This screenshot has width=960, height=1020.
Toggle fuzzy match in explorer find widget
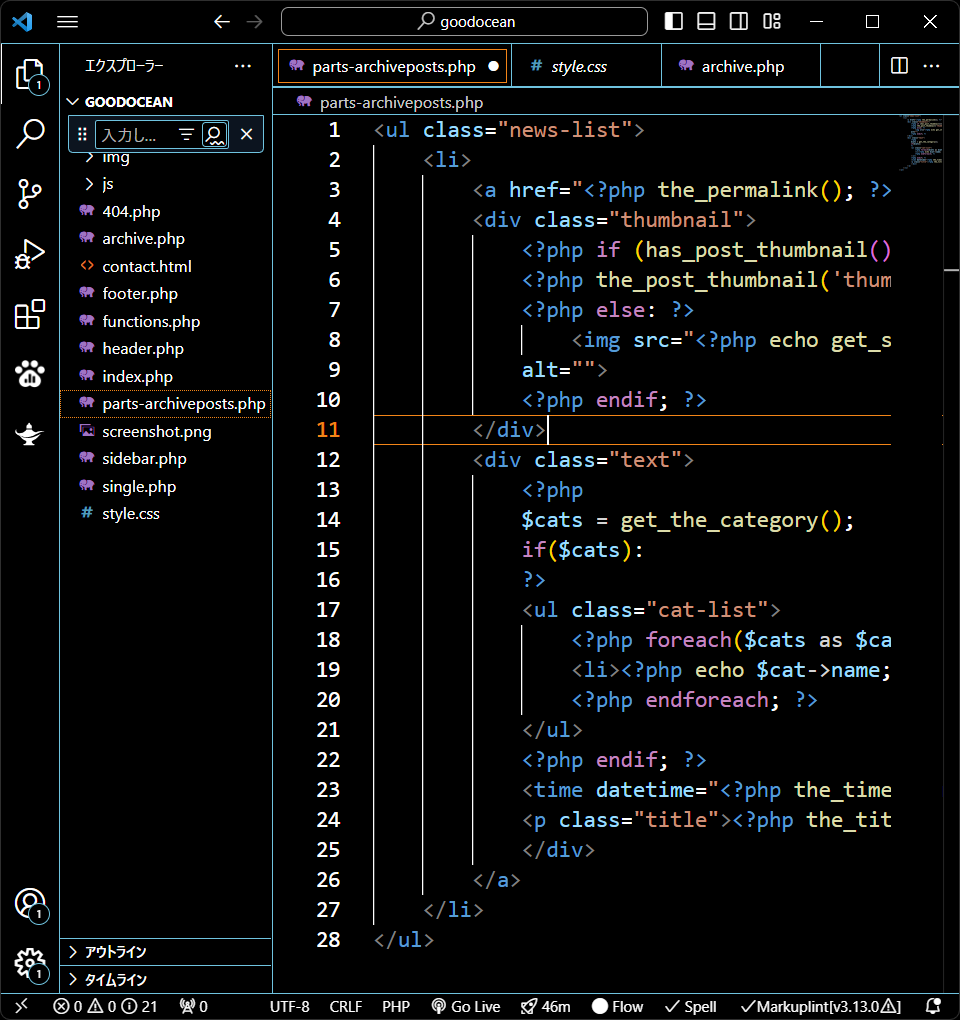click(x=215, y=135)
